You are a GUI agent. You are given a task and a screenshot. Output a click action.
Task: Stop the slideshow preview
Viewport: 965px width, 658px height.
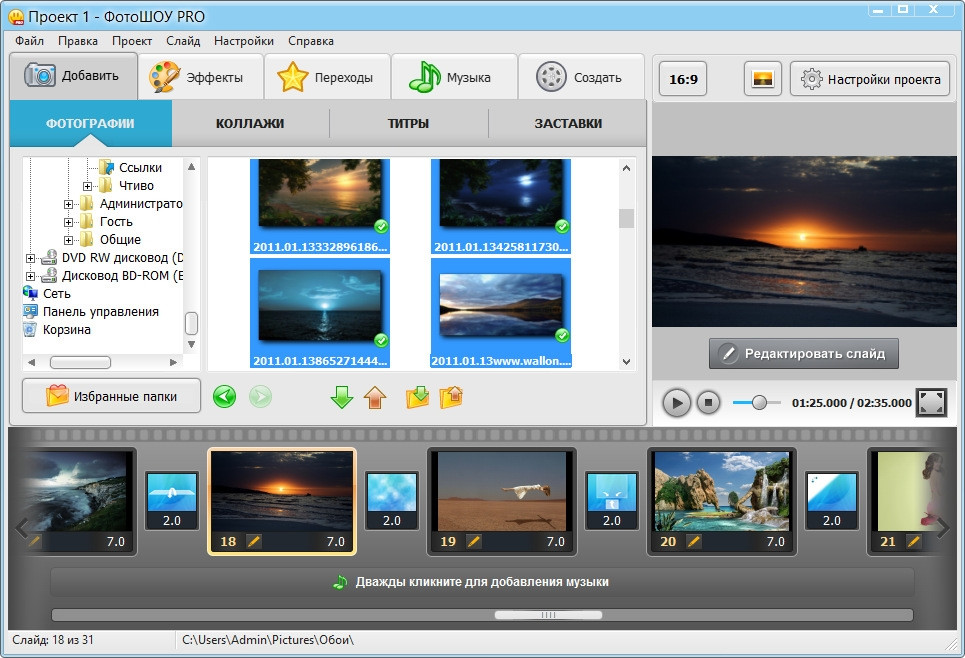(708, 403)
